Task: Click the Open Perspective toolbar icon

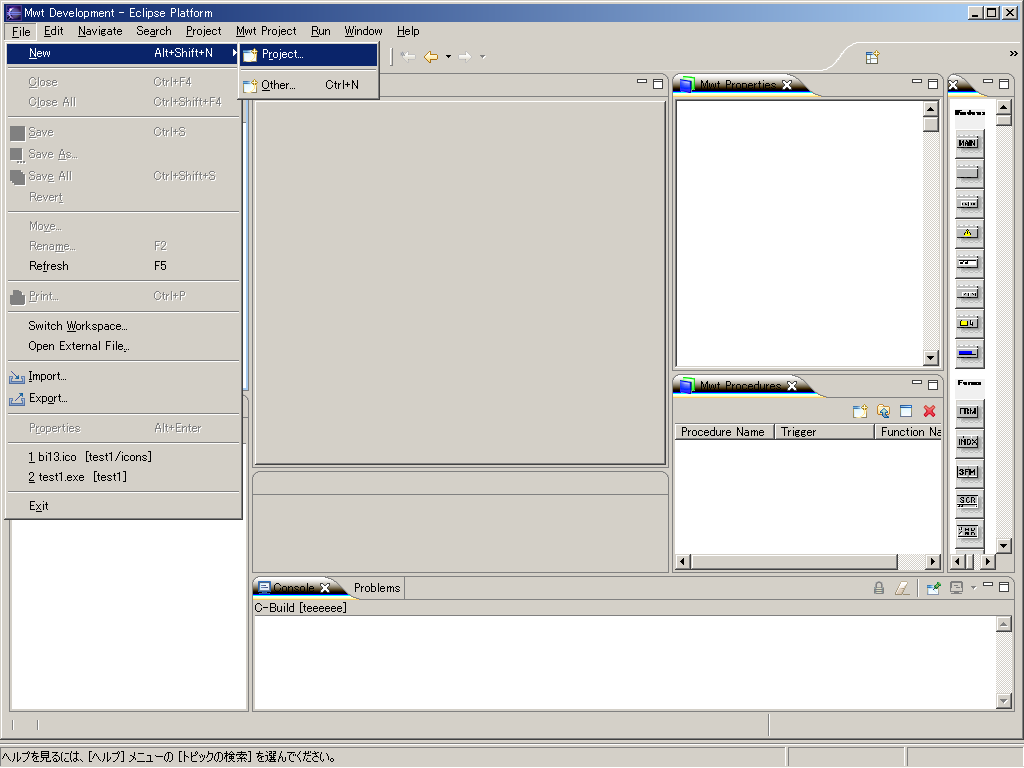Action: (872, 57)
